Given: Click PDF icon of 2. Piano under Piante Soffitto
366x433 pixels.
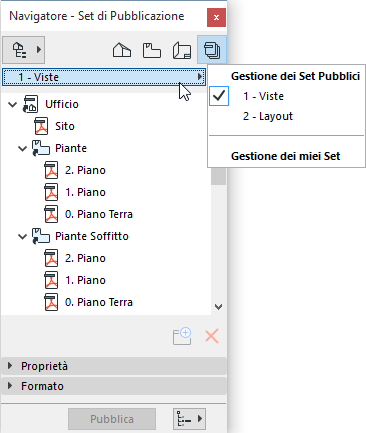Looking at the screenshot, I should point(51,258).
